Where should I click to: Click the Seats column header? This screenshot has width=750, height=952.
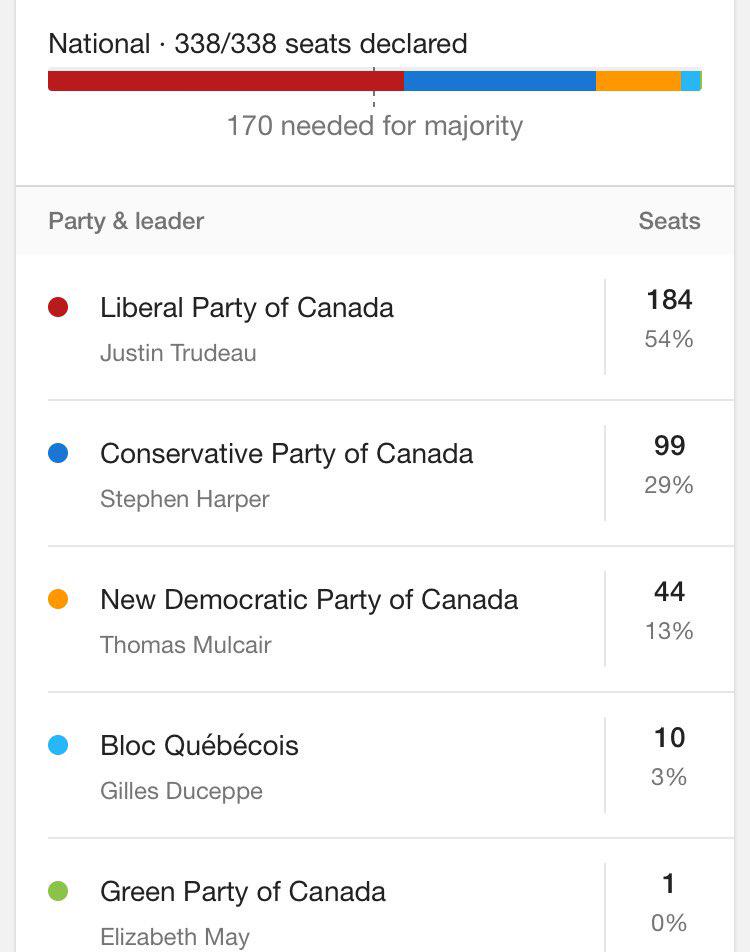click(x=669, y=221)
